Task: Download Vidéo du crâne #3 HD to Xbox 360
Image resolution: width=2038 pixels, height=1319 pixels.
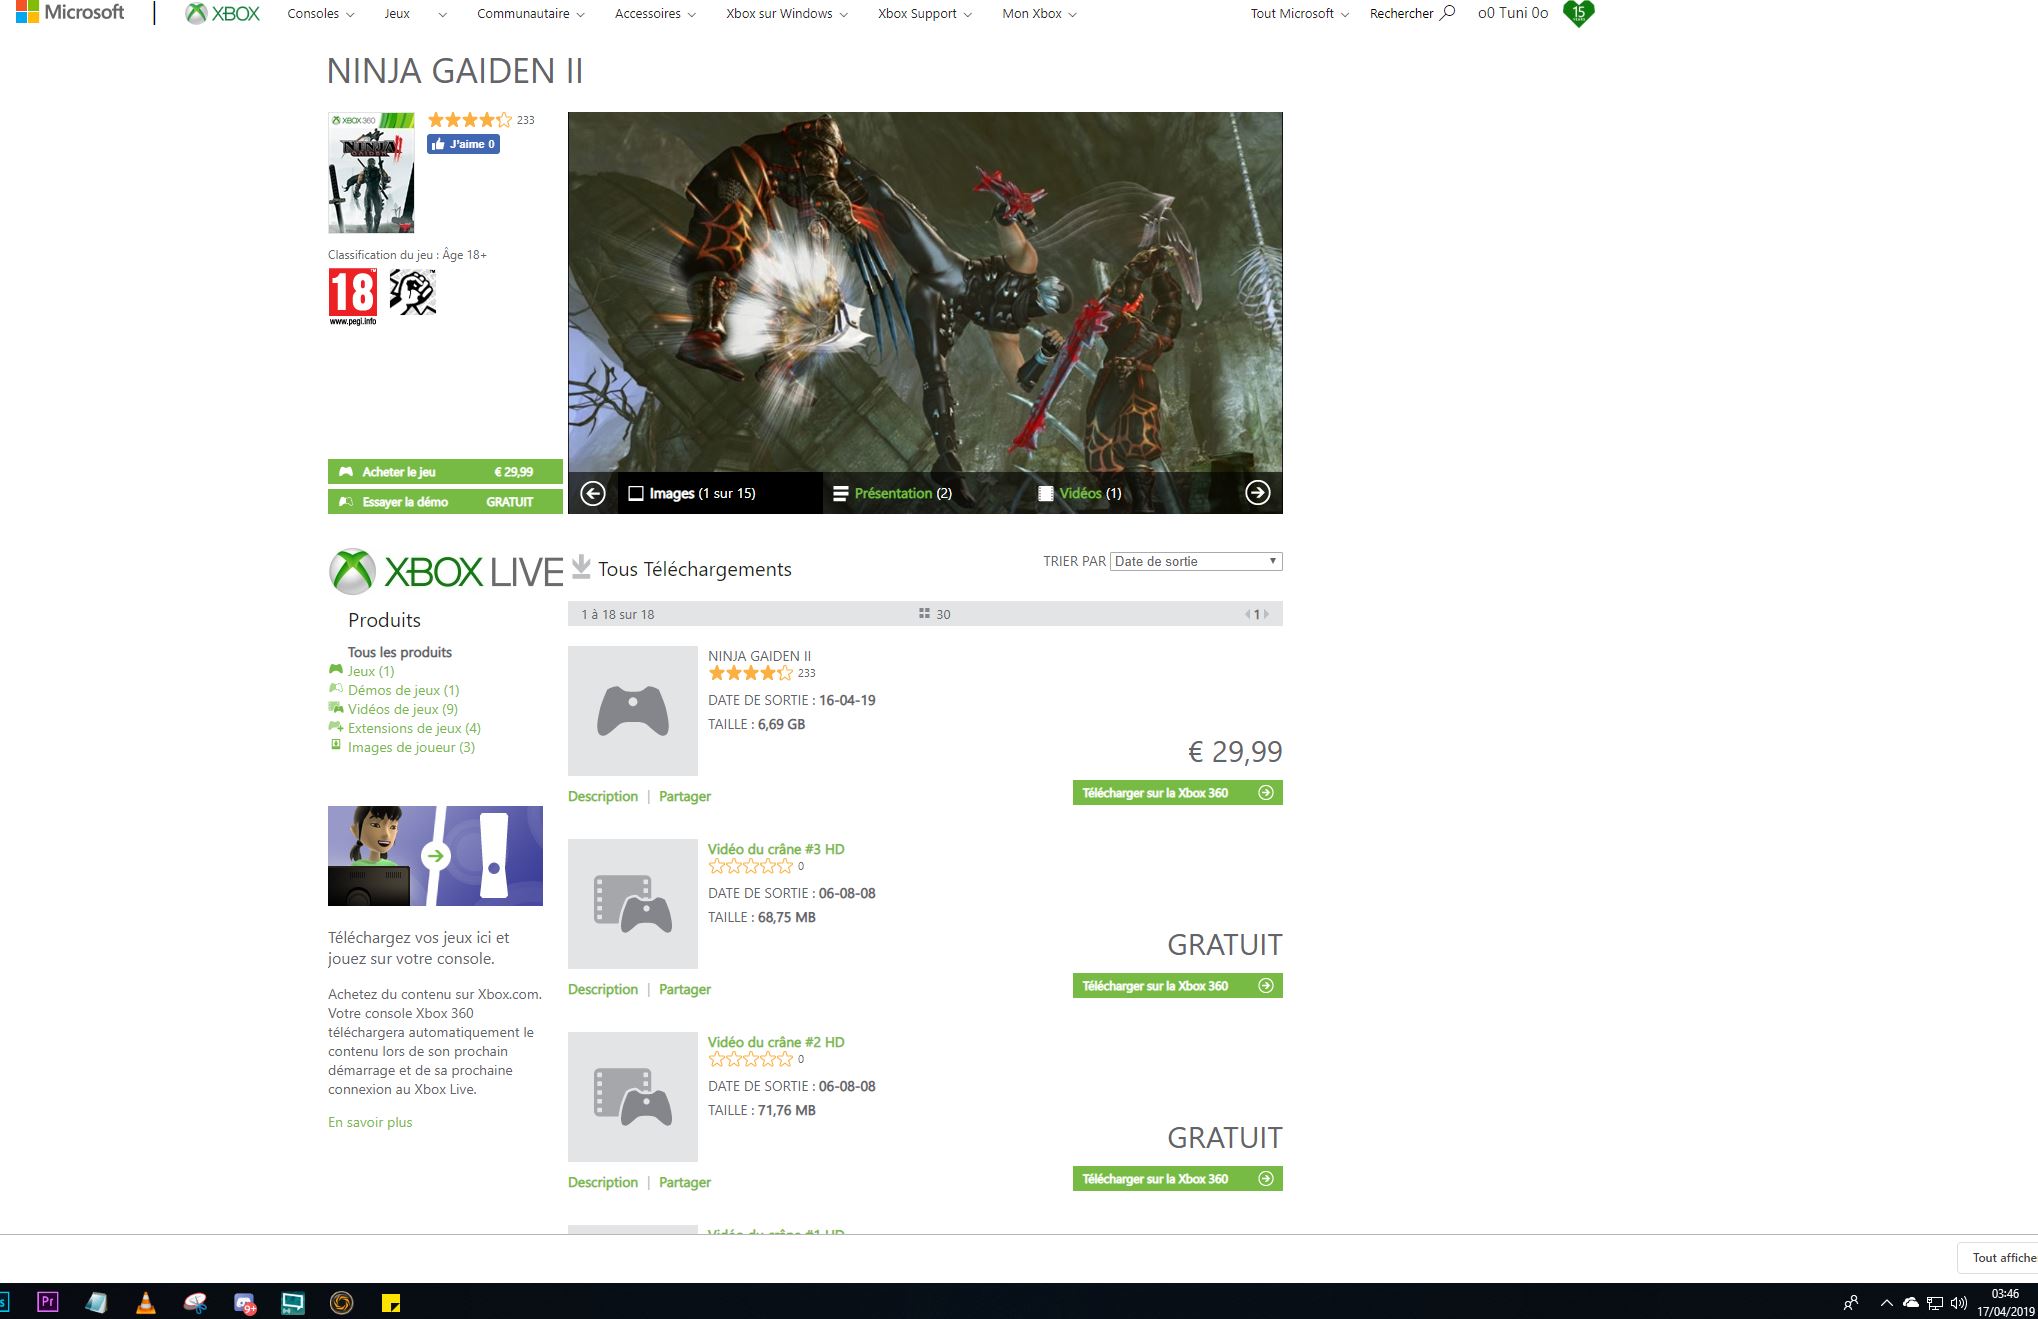Action: tap(1177, 985)
